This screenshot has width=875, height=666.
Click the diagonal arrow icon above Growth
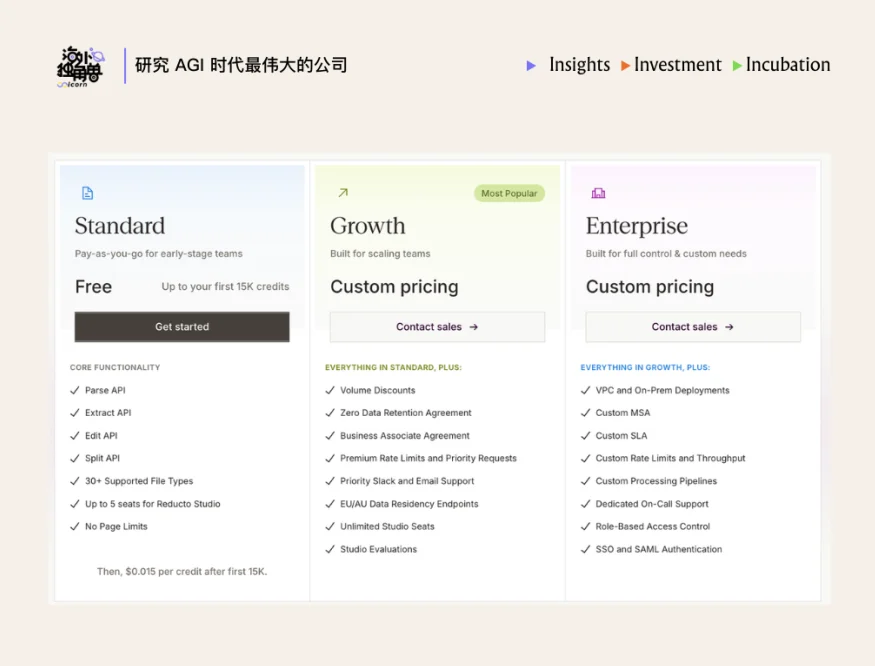[x=343, y=192]
